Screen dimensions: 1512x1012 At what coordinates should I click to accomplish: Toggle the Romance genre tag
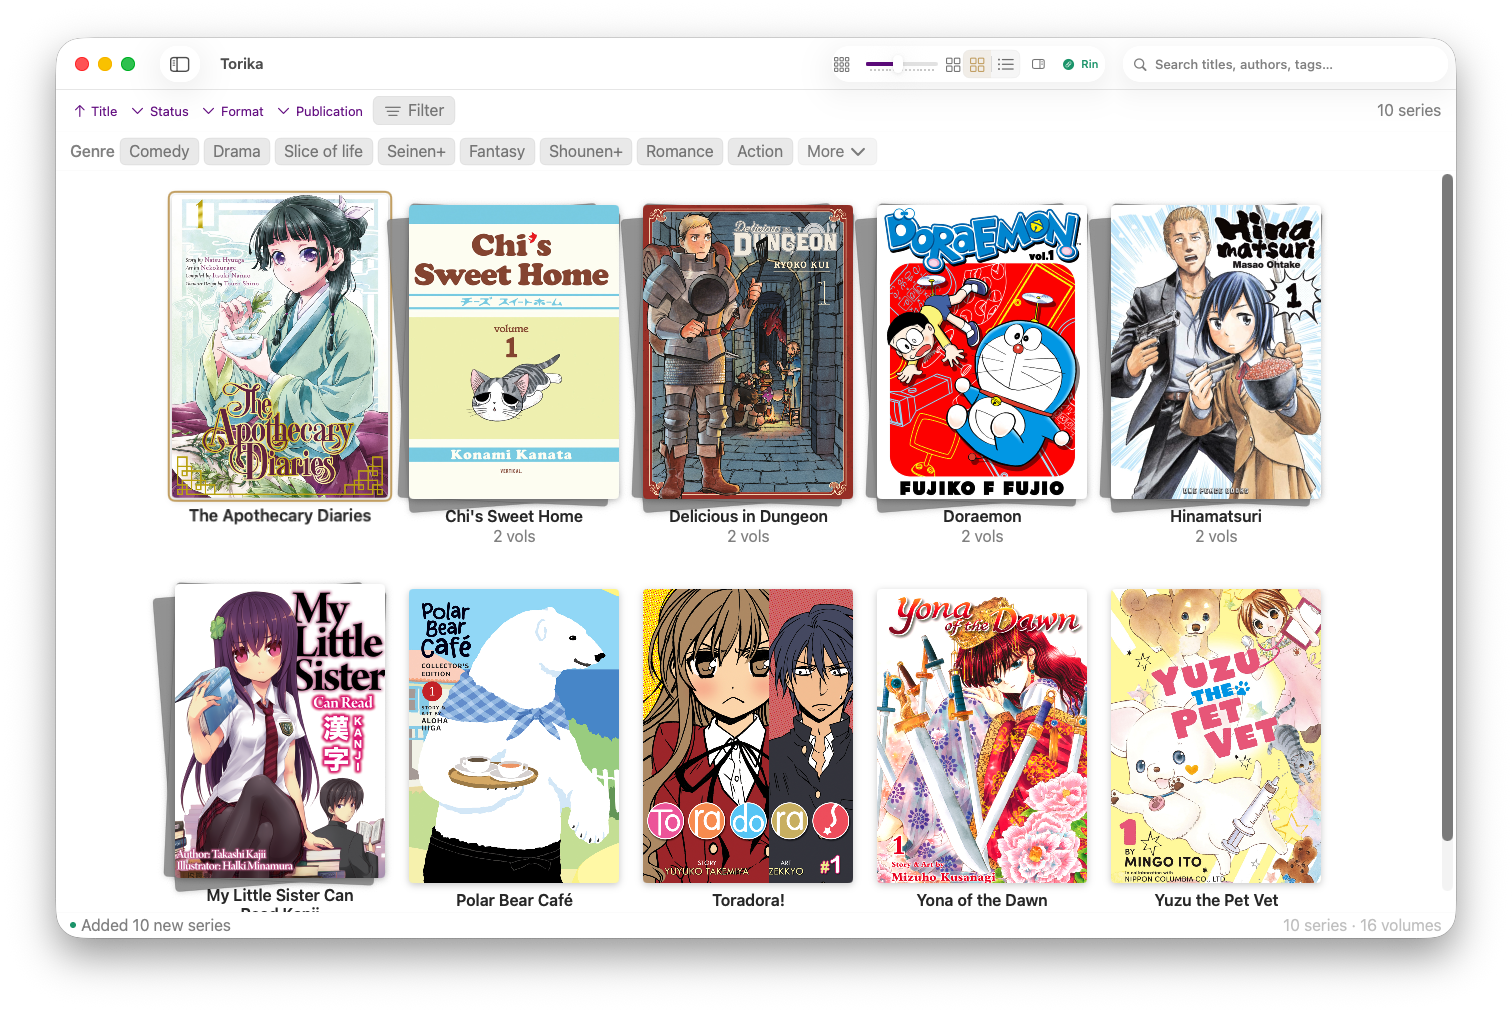(679, 151)
